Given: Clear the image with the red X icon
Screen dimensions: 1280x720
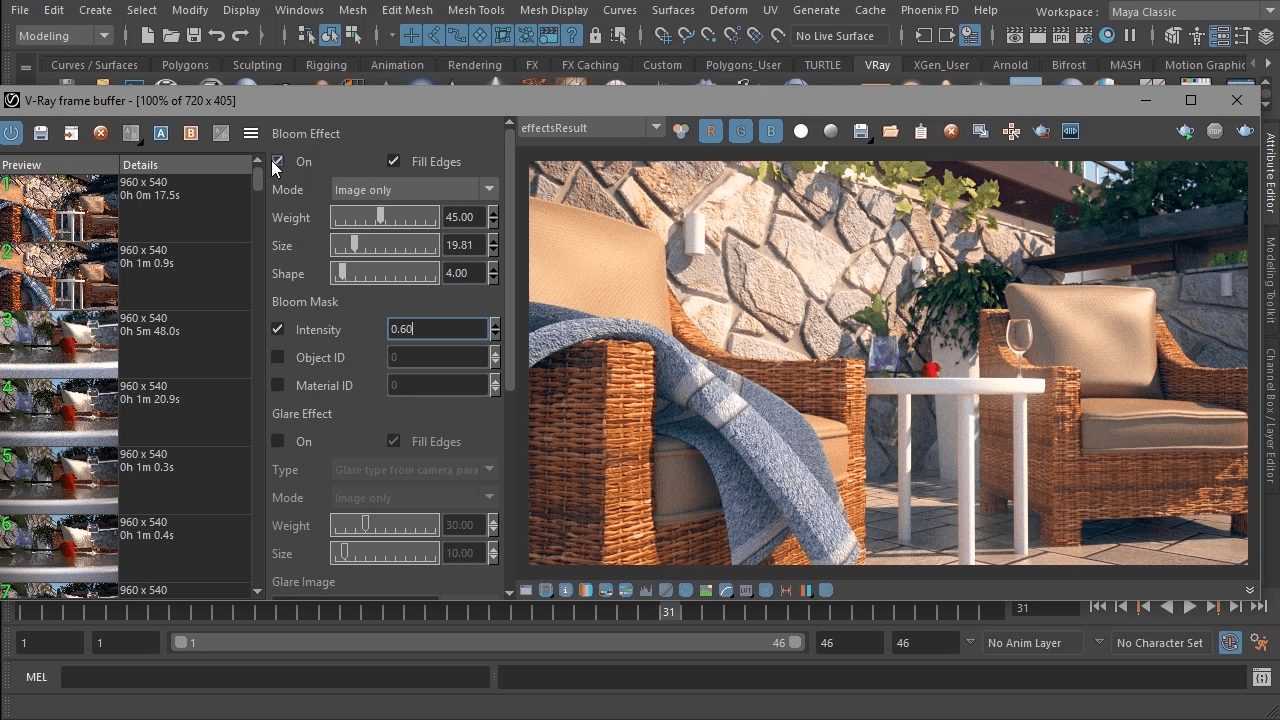Looking at the screenshot, I should coord(950,131).
